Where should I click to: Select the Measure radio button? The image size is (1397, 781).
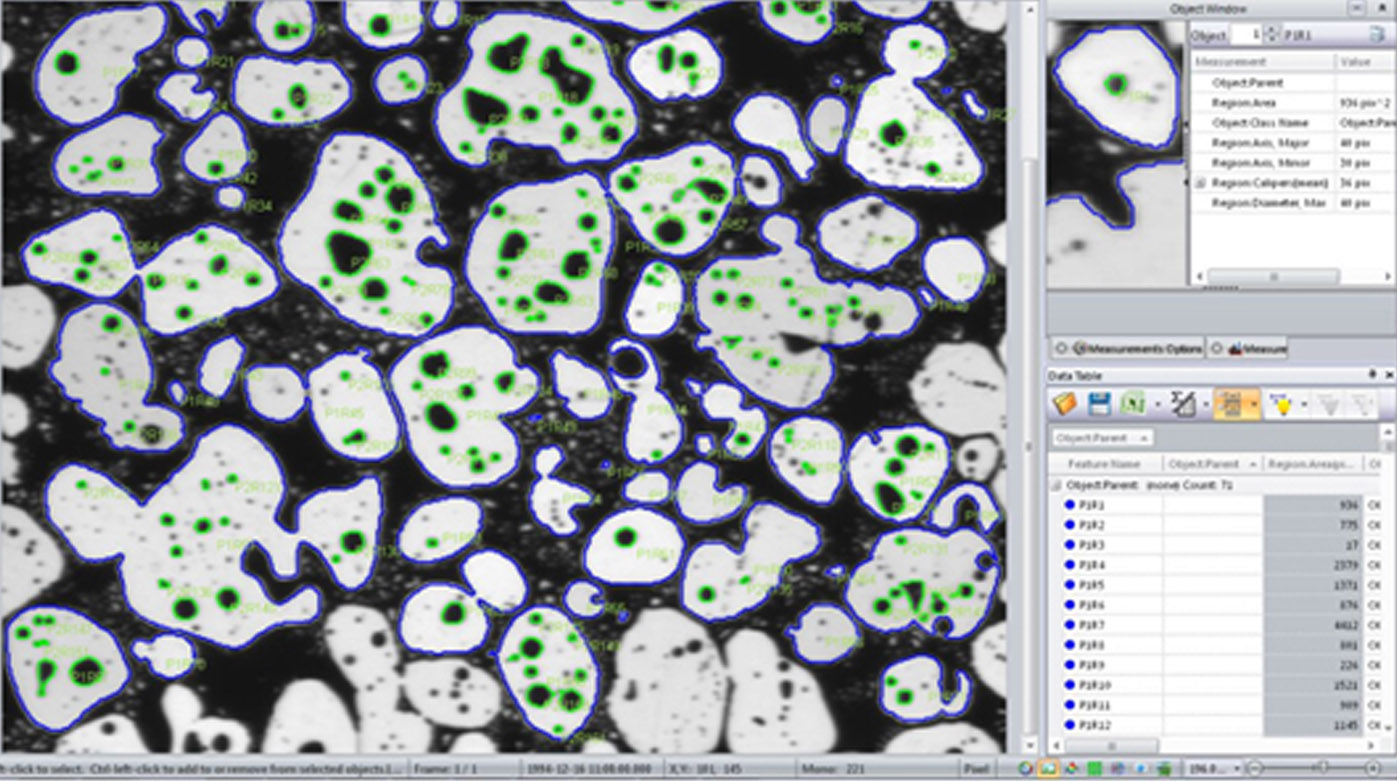[1216, 348]
